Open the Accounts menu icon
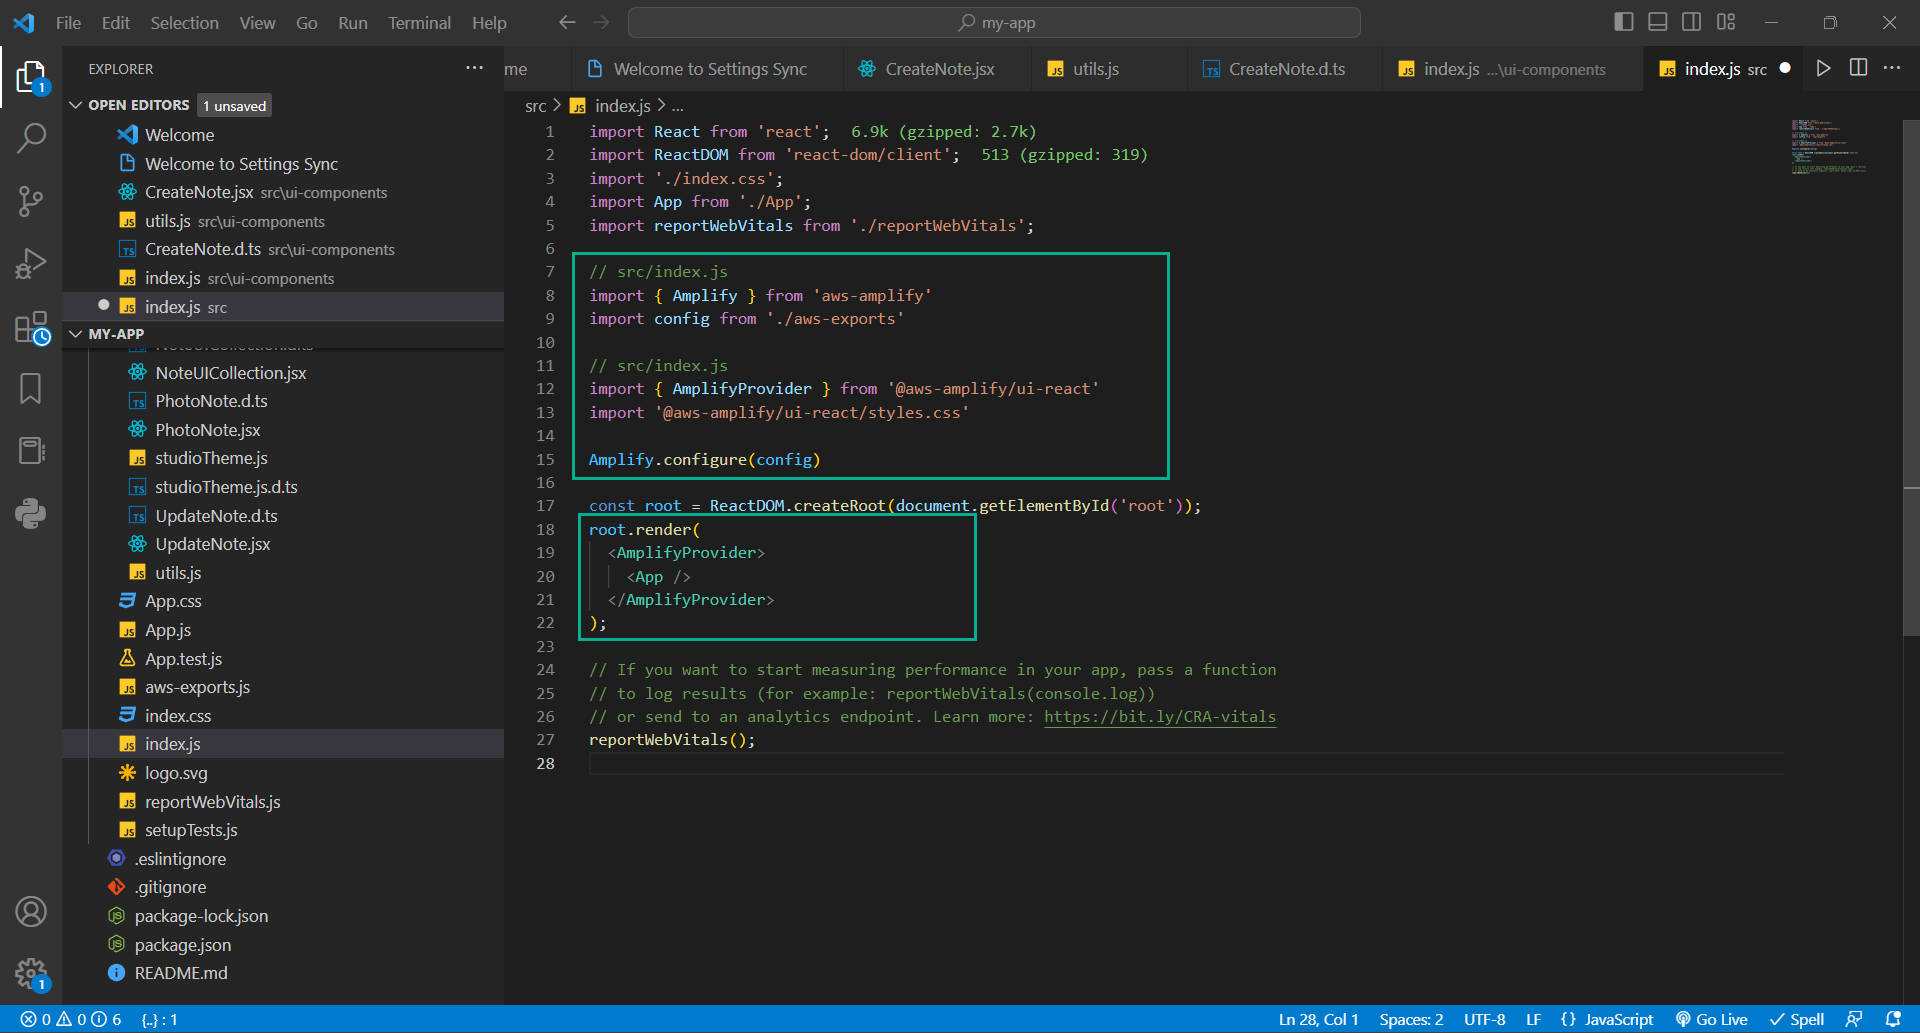The width and height of the screenshot is (1920, 1033). click(31, 912)
